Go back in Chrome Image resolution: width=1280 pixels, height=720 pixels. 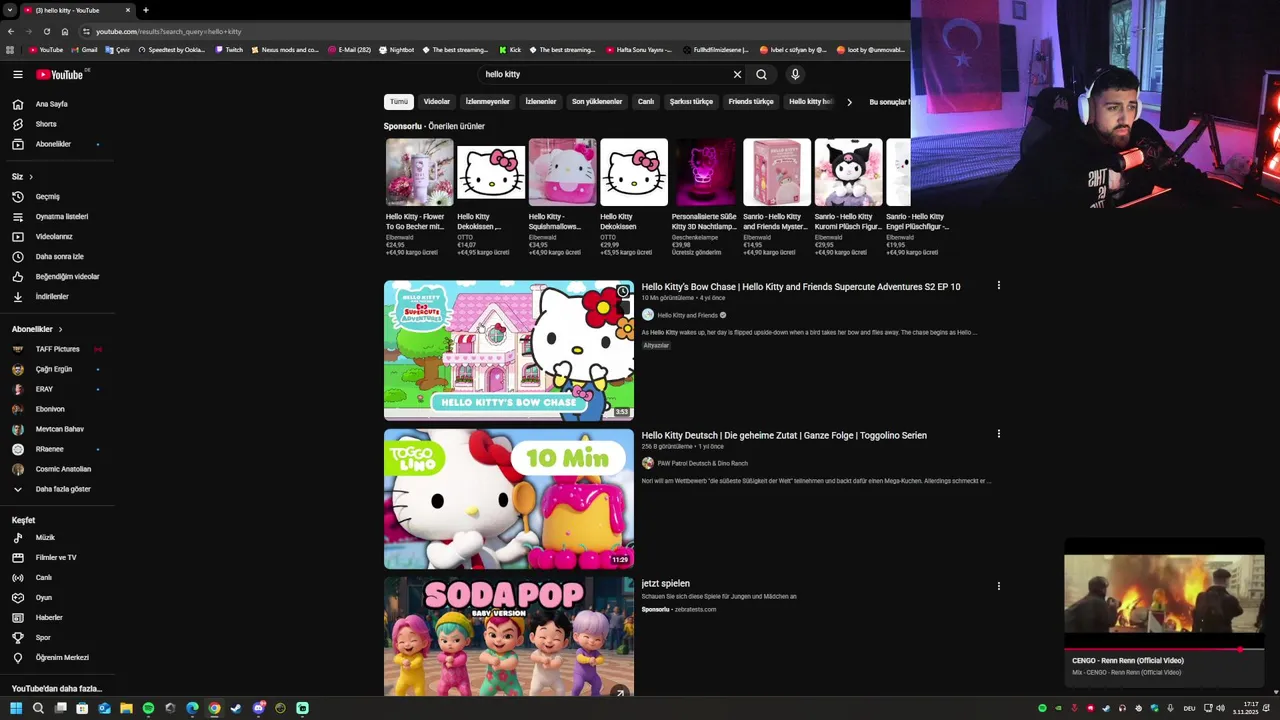tap(10, 31)
